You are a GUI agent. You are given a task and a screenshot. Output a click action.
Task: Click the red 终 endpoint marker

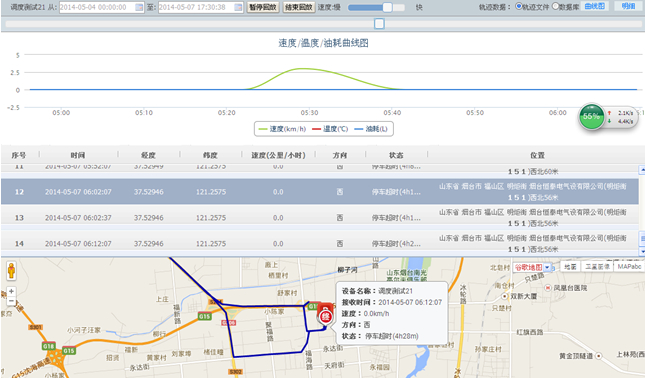pos(325,317)
